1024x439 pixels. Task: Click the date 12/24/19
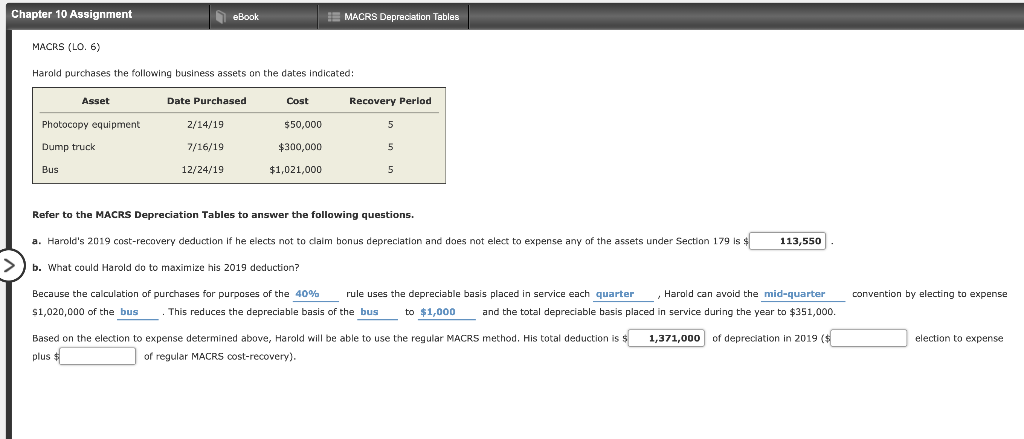(x=202, y=170)
